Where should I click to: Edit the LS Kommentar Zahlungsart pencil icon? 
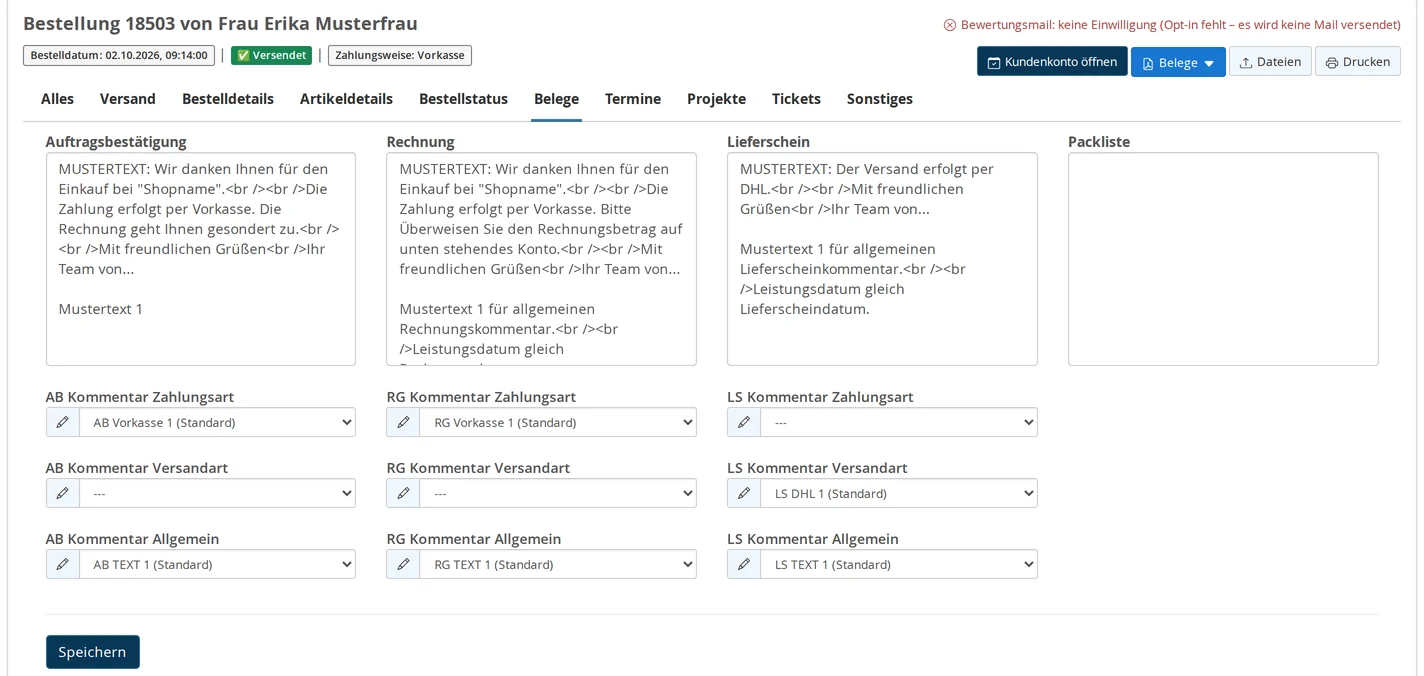(744, 422)
